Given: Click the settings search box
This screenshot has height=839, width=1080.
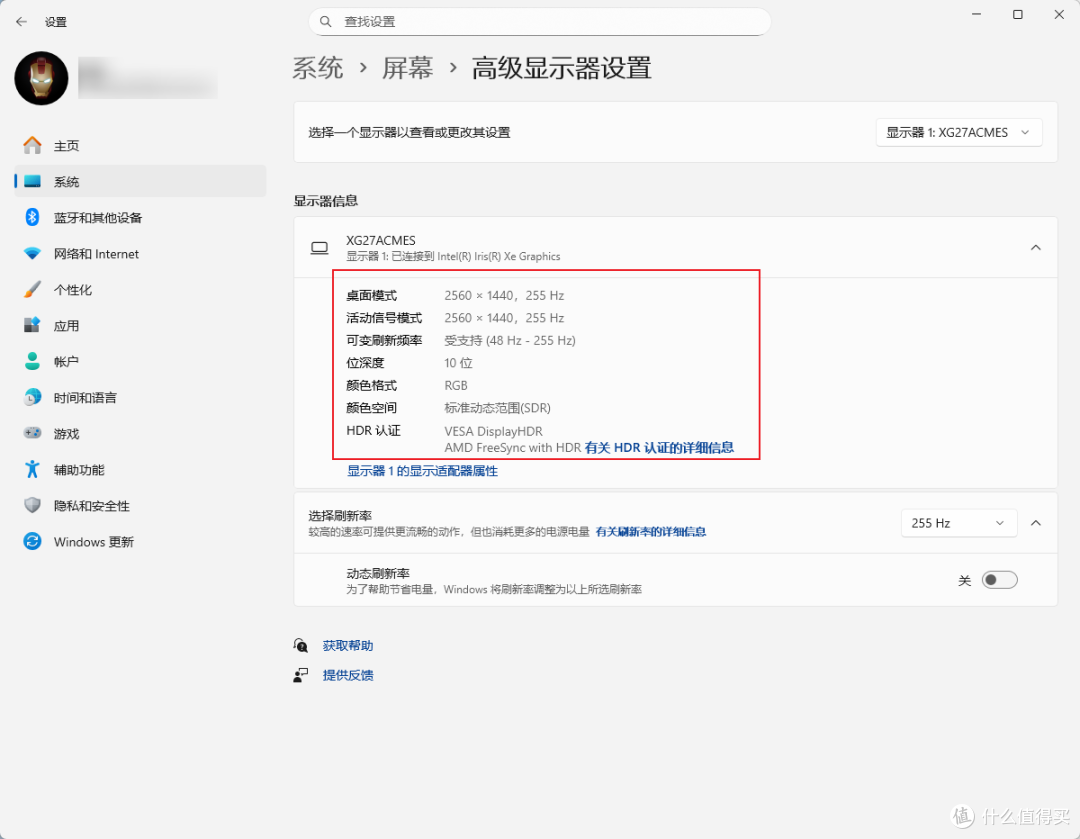Looking at the screenshot, I should click(x=540, y=21).
